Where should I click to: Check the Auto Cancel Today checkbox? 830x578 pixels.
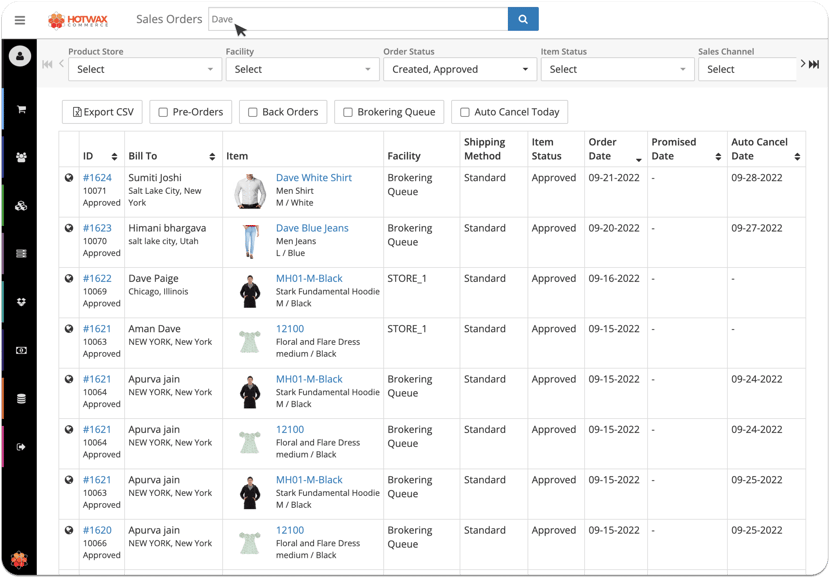tap(465, 112)
